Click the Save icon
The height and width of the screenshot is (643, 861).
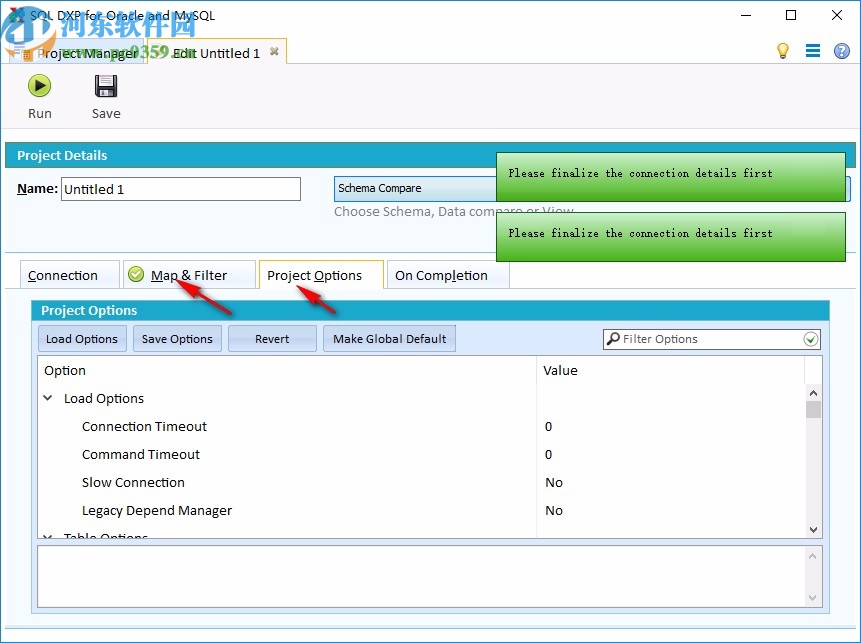tap(105, 86)
